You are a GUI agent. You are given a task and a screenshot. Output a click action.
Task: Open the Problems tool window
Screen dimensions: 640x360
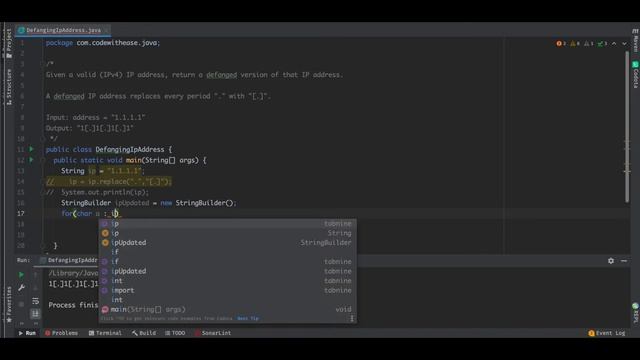pos(61,333)
